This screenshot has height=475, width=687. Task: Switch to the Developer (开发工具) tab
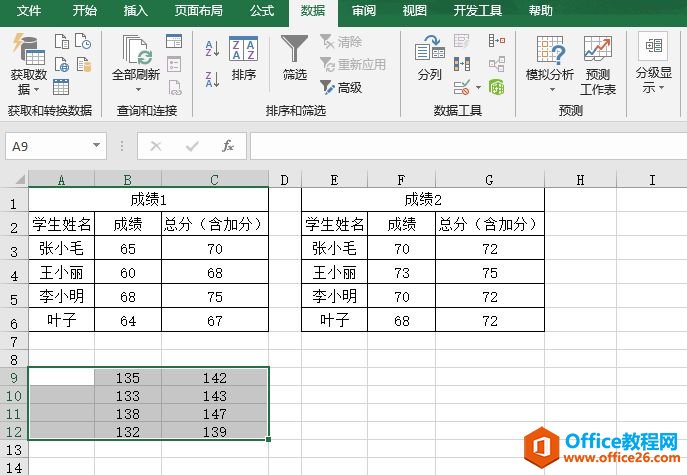coord(478,11)
